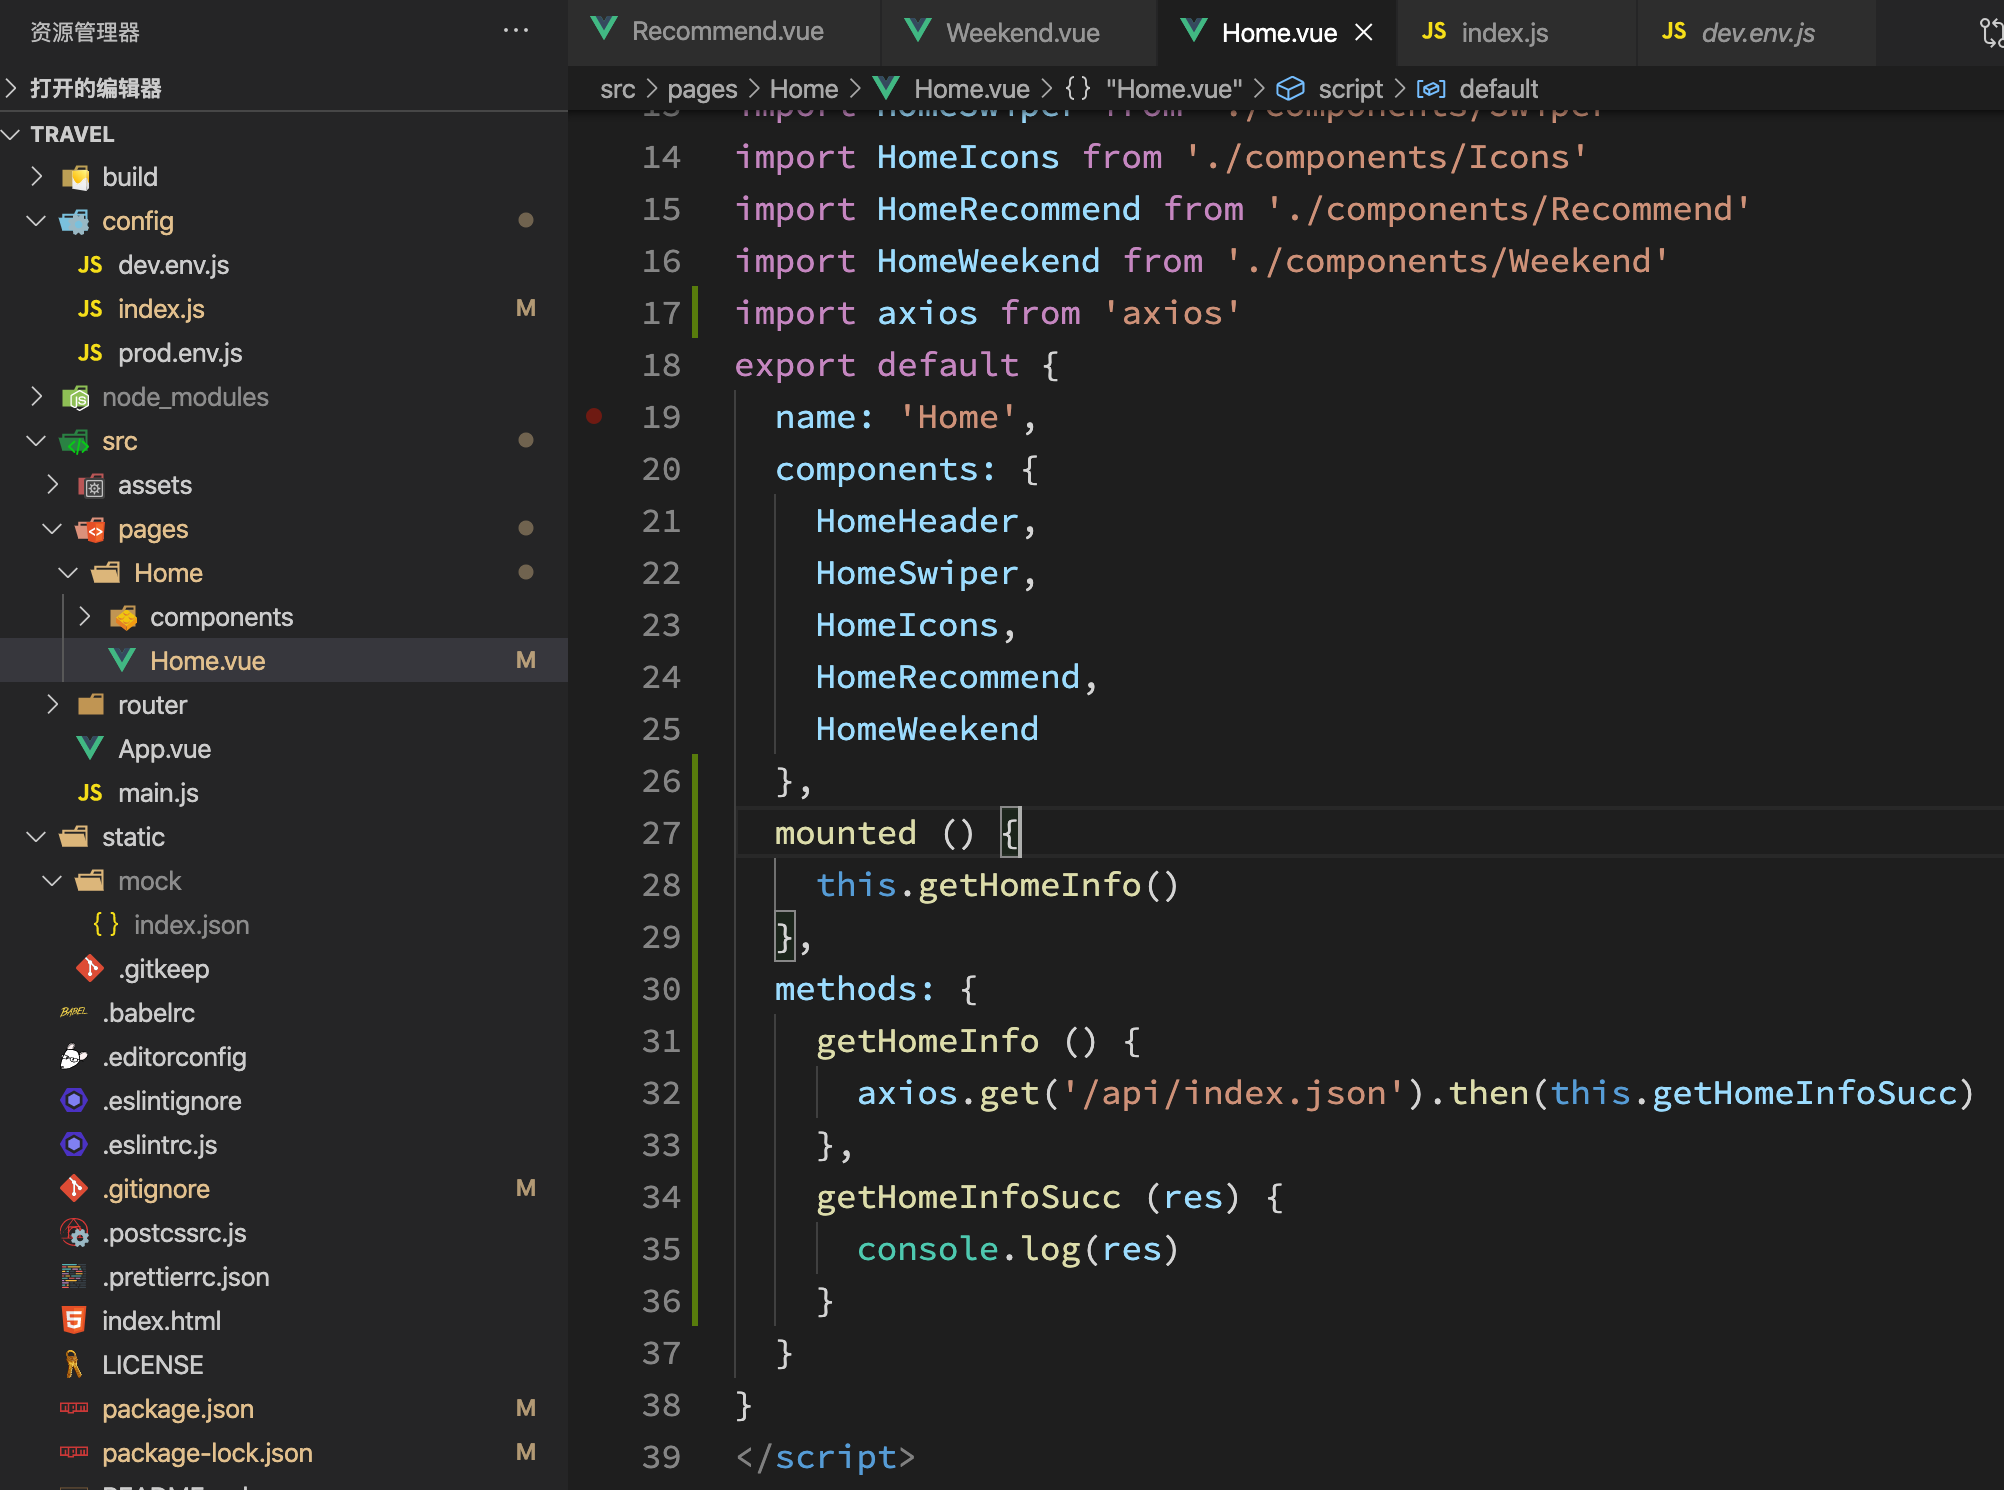Expand the assets folder
Viewport: 2004px width, 1490px height.
tap(53, 485)
